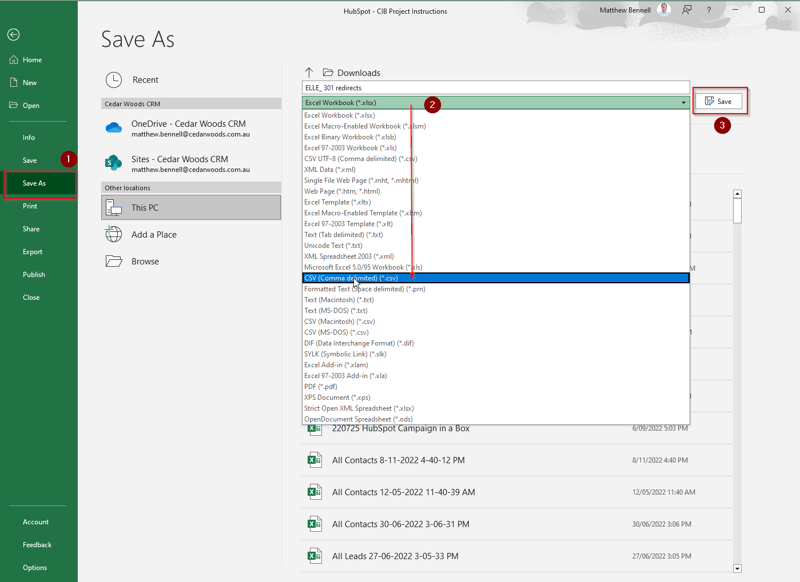Click Close in the sidebar
800x582 pixels.
click(31, 297)
